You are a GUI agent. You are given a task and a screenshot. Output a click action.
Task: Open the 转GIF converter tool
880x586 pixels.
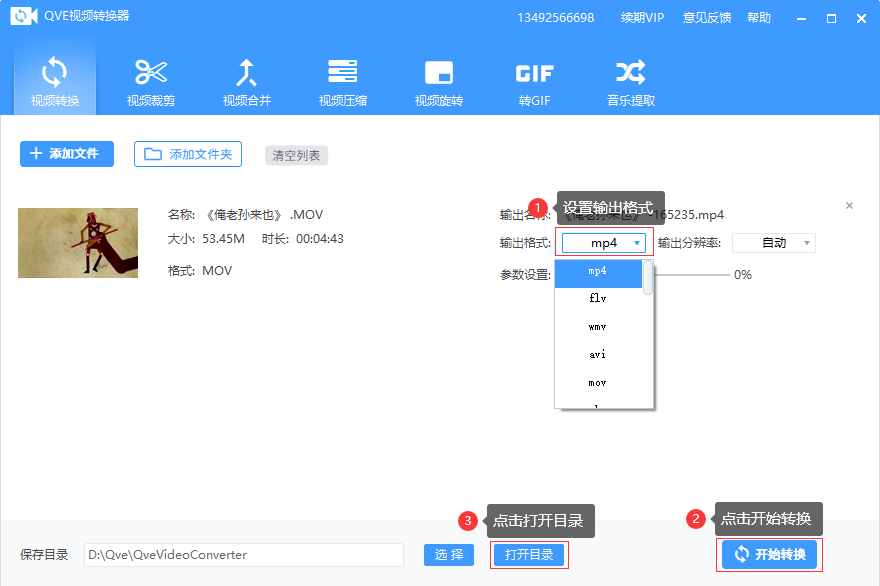click(x=534, y=81)
